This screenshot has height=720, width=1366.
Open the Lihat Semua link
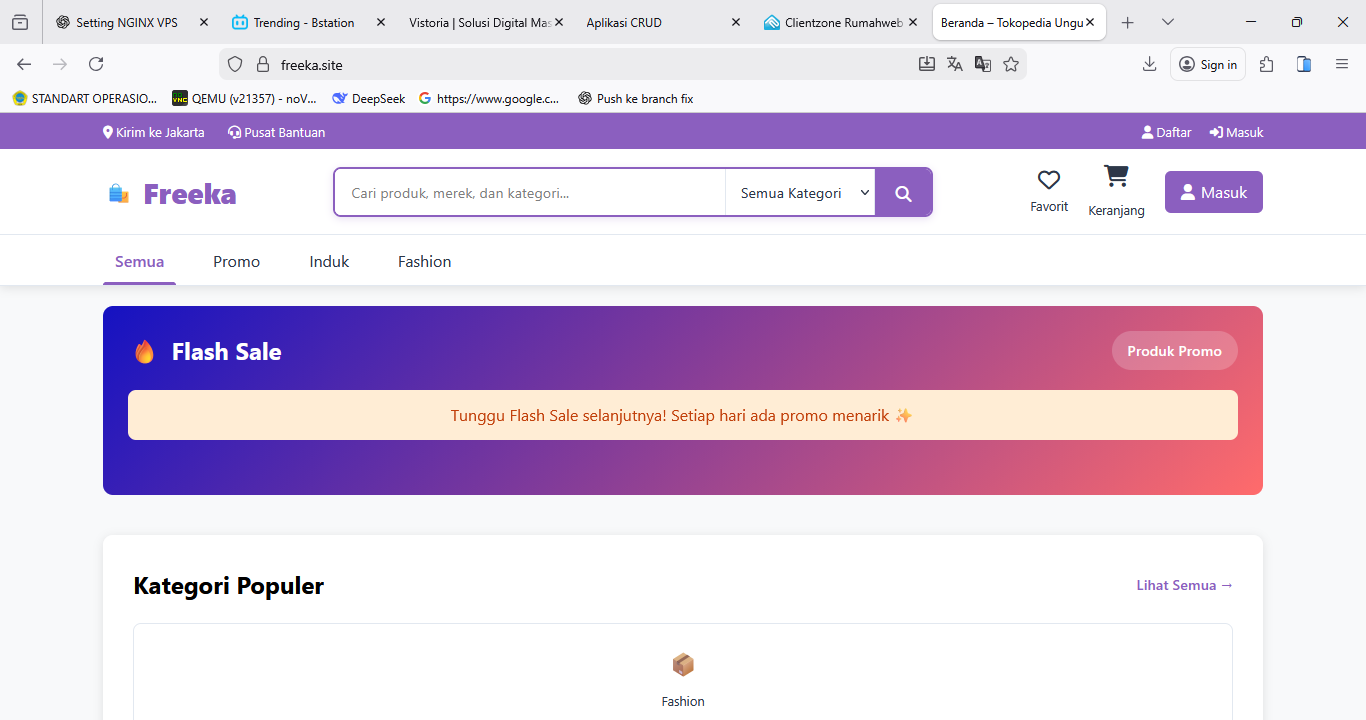[x=1184, y=586]
